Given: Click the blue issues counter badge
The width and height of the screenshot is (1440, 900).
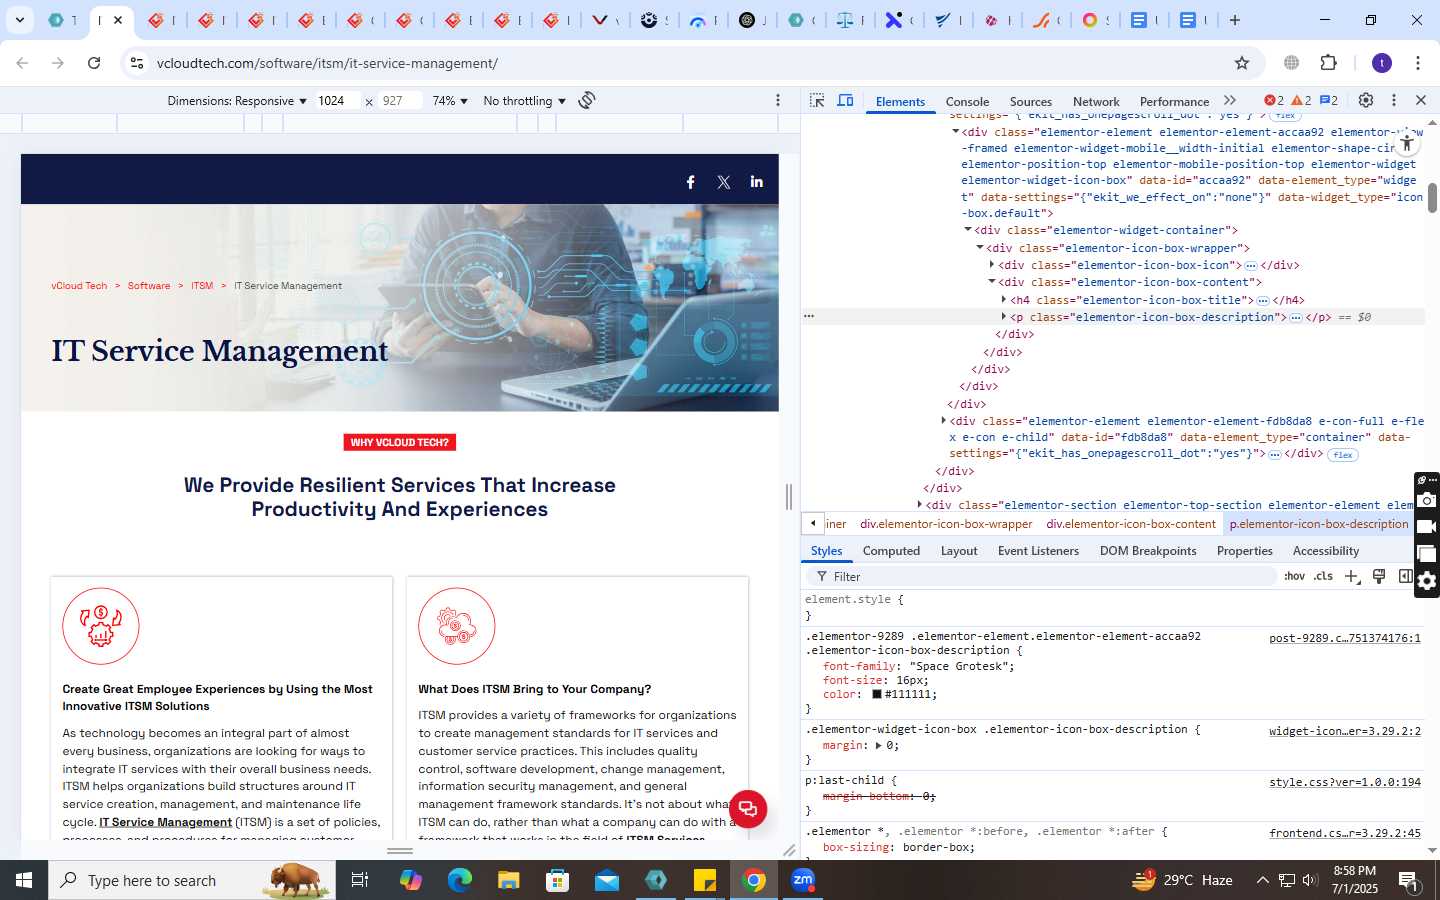Looking at the screenshot, I should click(1329, 101).
